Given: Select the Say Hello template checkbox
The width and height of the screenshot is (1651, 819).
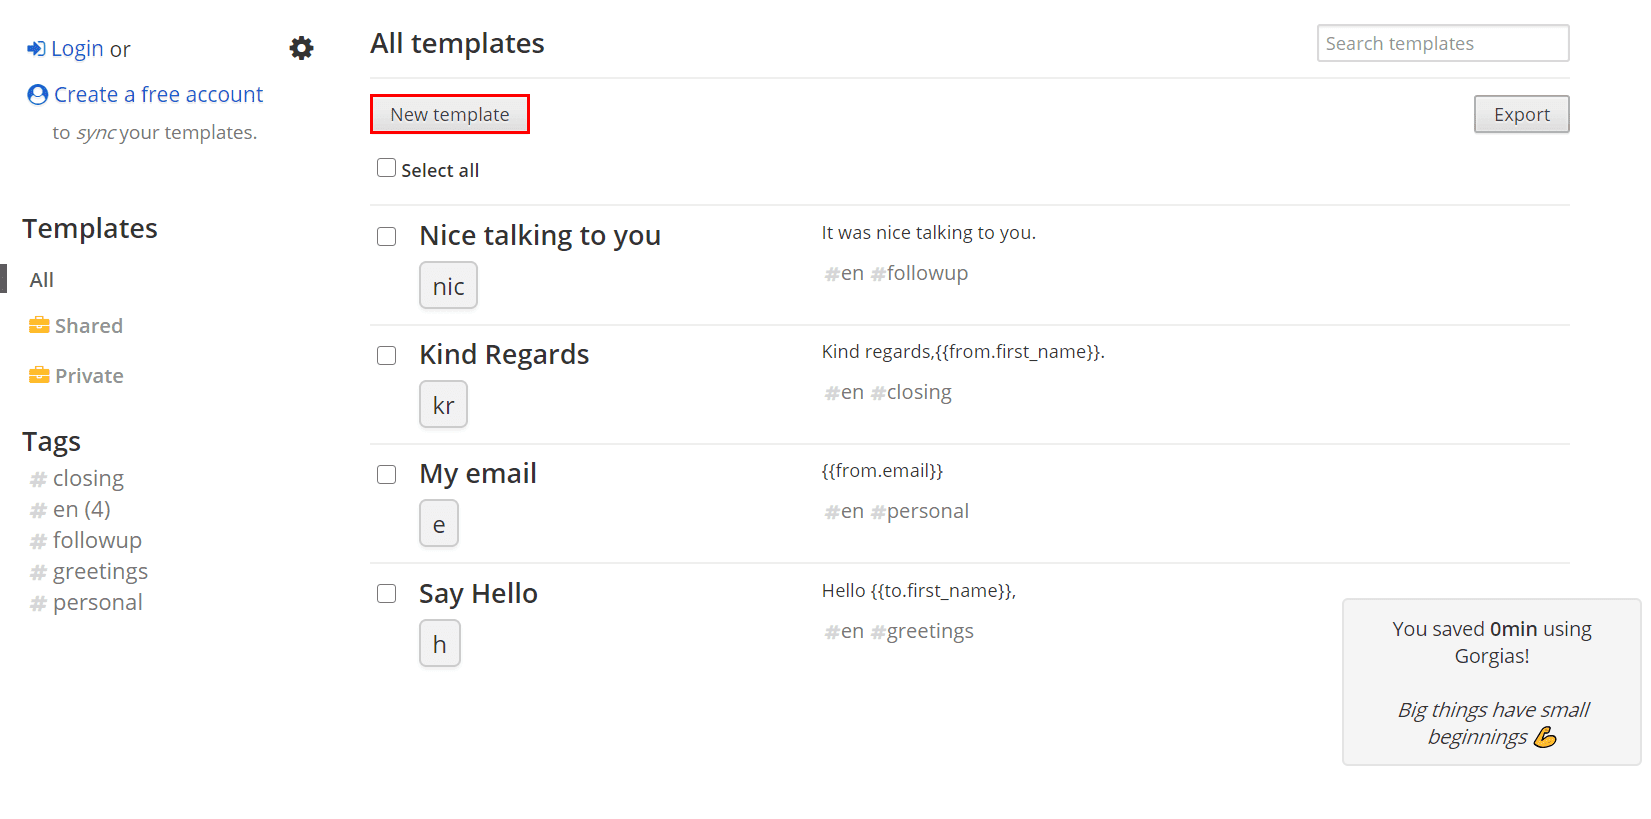Looking at the screenshot, I should pos(386,593).
